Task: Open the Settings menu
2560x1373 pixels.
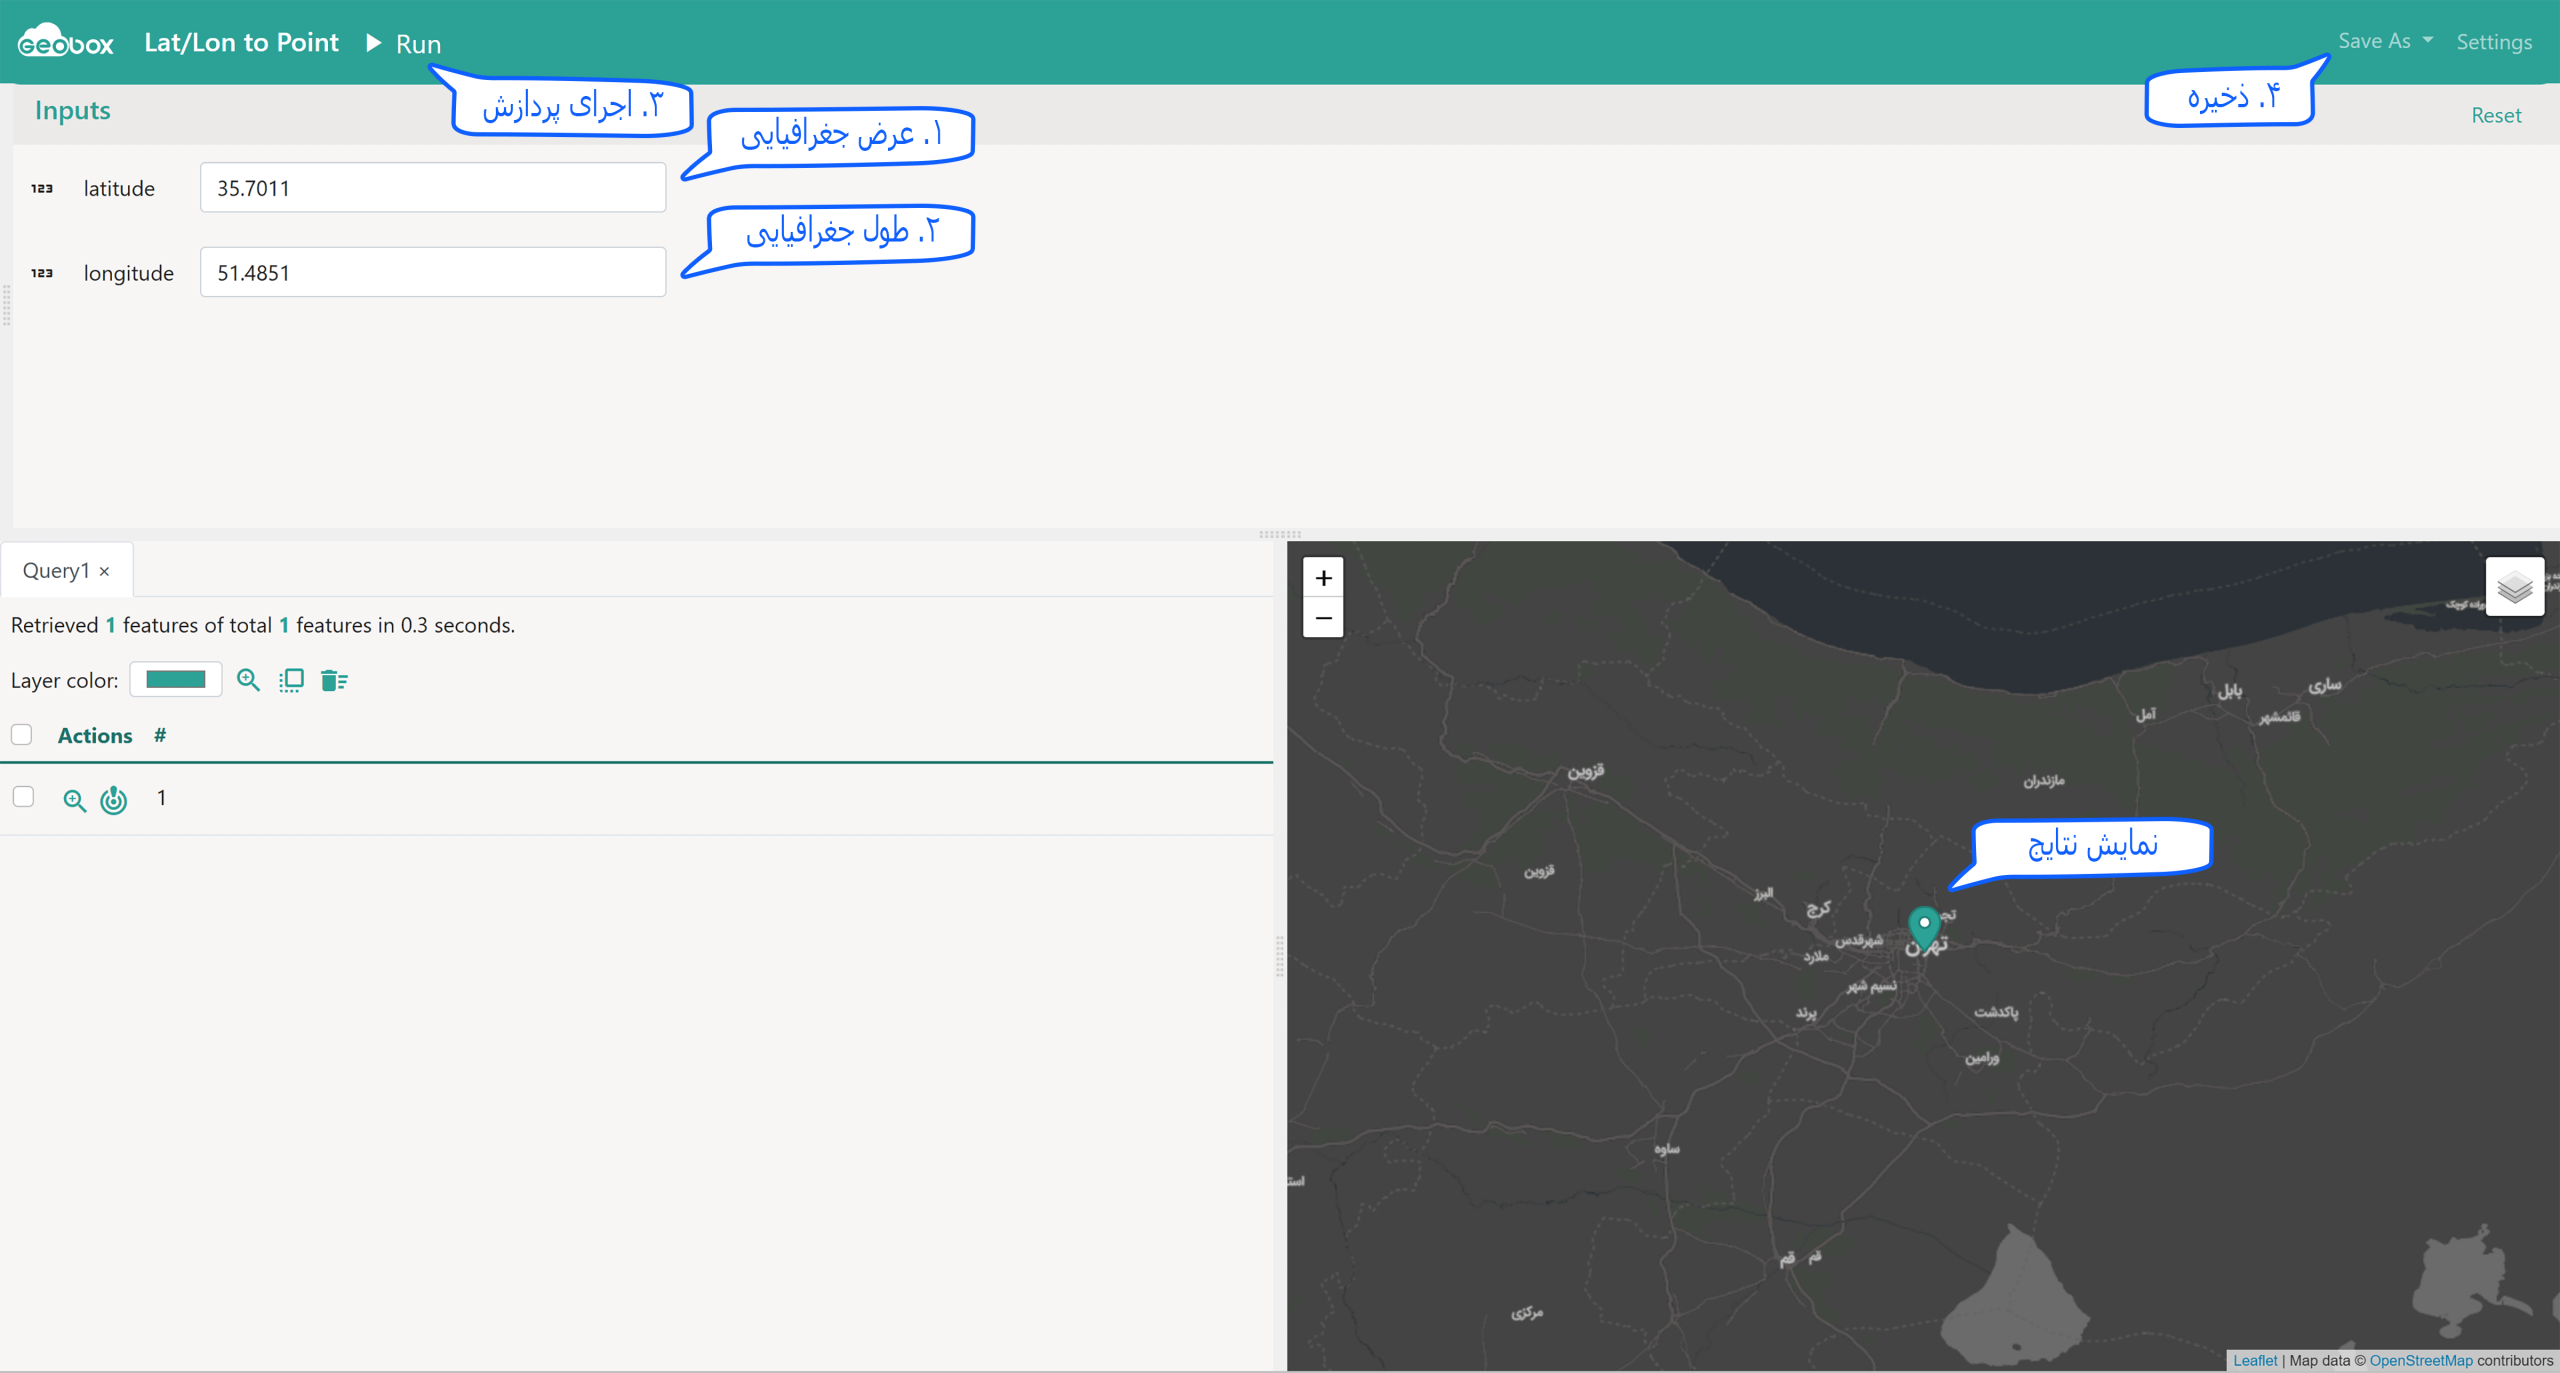Action: coord(2494,42)
